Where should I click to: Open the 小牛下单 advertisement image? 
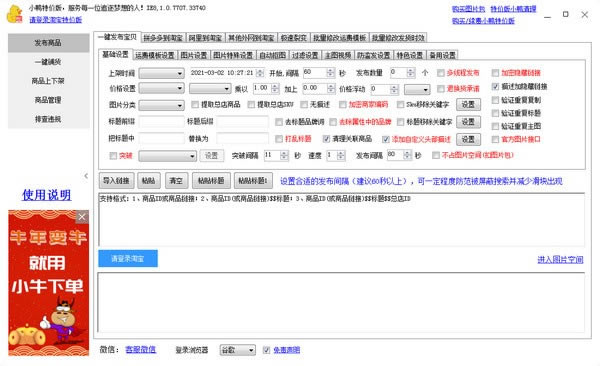click(x=49, y=283)
